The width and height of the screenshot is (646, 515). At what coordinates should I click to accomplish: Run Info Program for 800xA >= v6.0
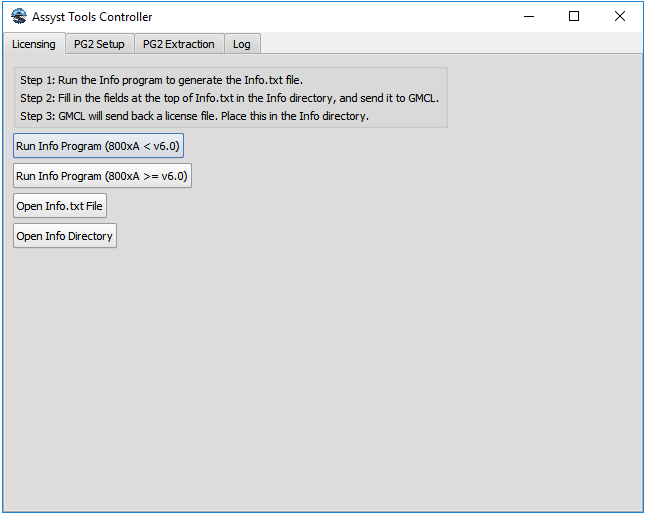coord(101,176)
